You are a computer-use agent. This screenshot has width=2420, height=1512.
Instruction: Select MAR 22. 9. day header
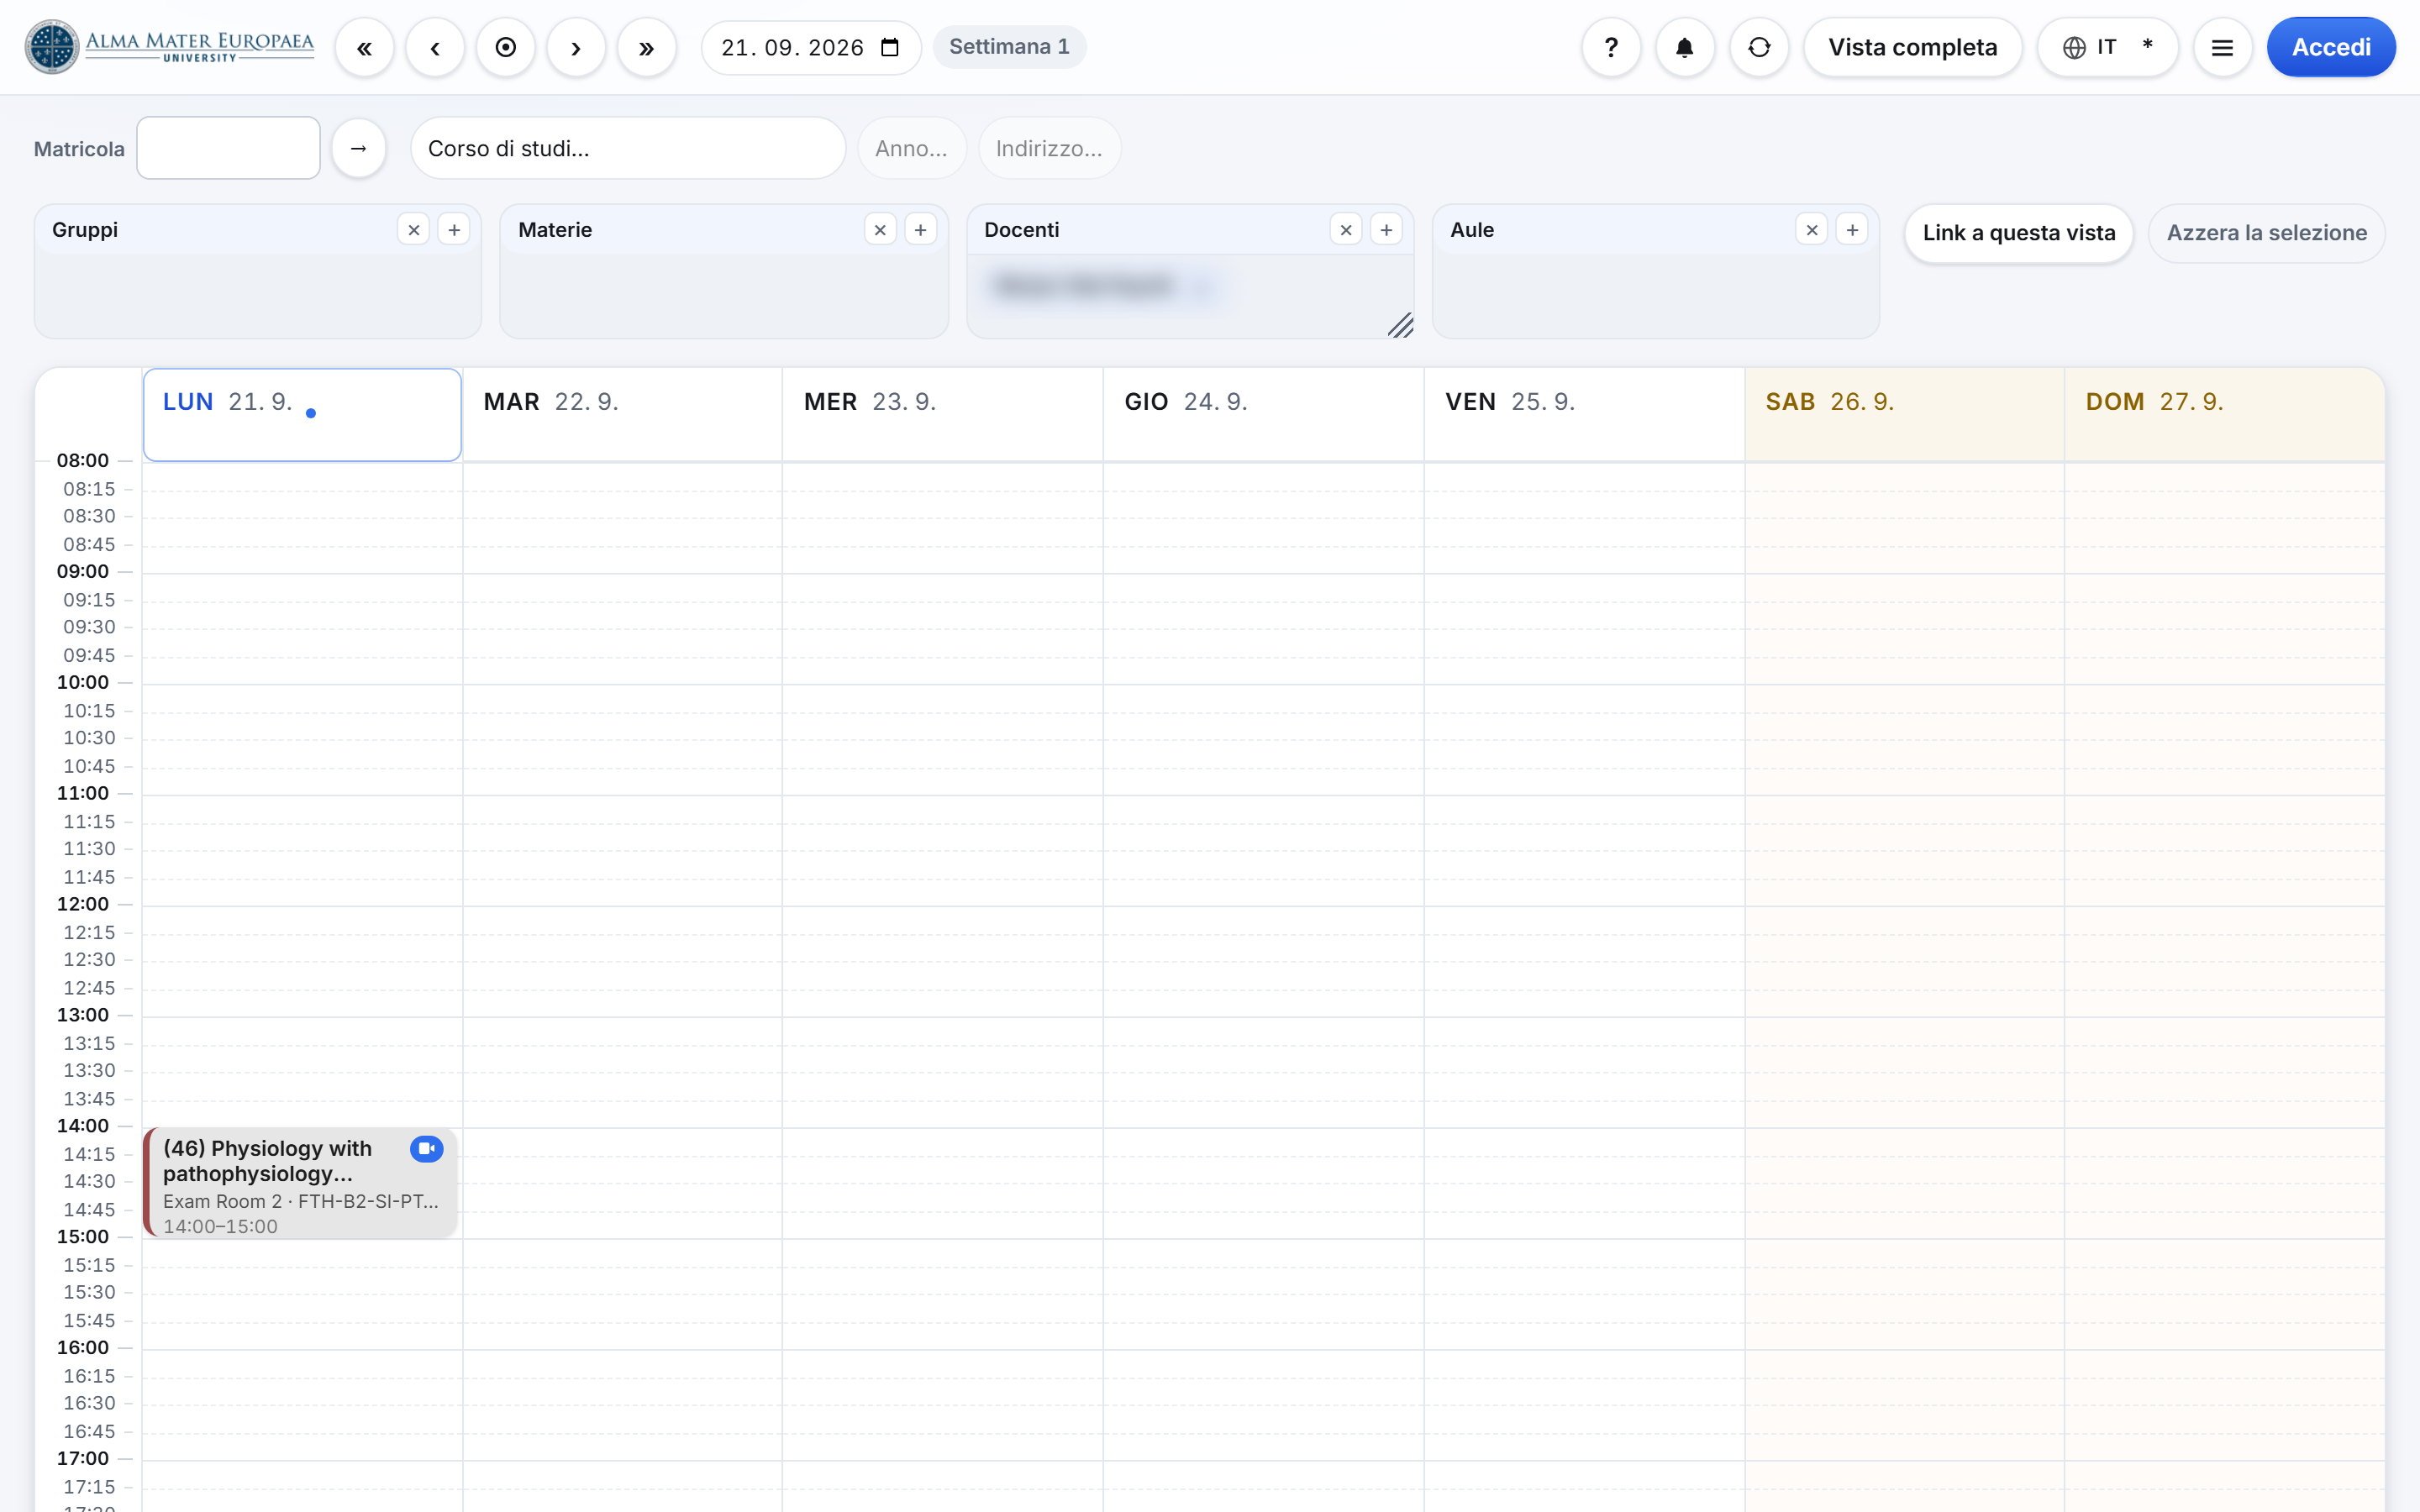point(622,414)
